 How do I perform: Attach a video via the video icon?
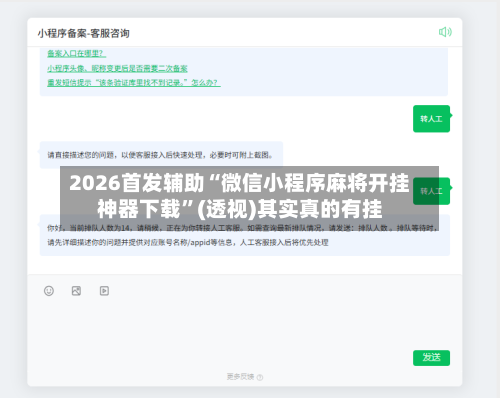[x=104, y=291]
